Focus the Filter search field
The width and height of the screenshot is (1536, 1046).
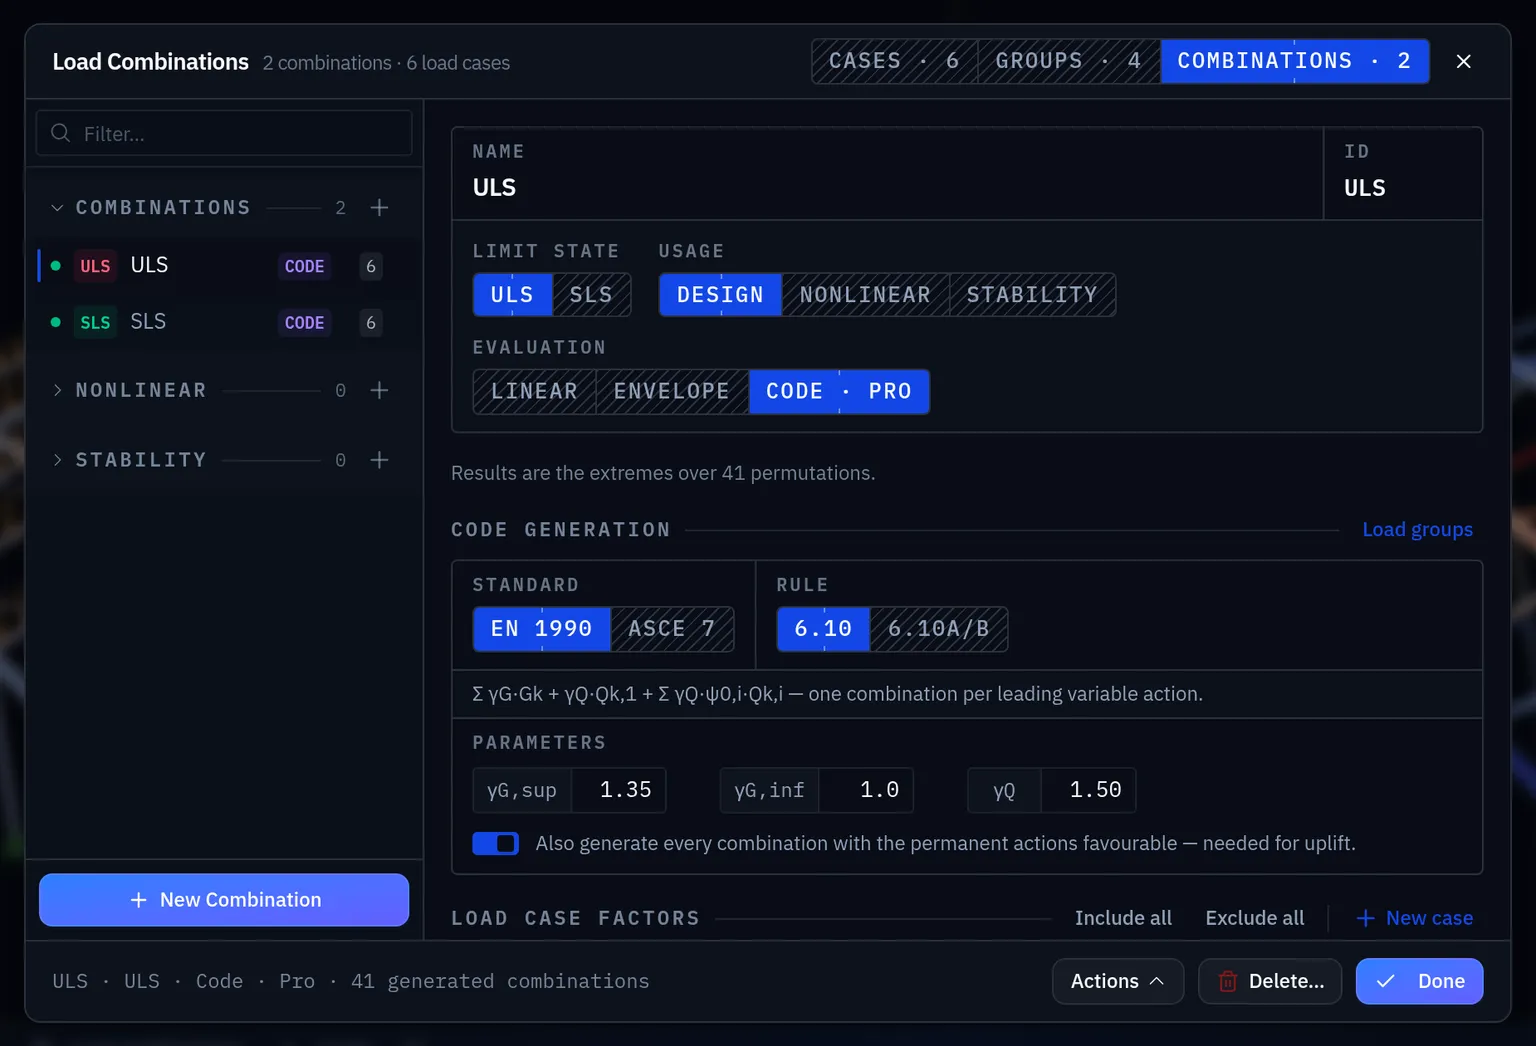(x=224, y=133)
